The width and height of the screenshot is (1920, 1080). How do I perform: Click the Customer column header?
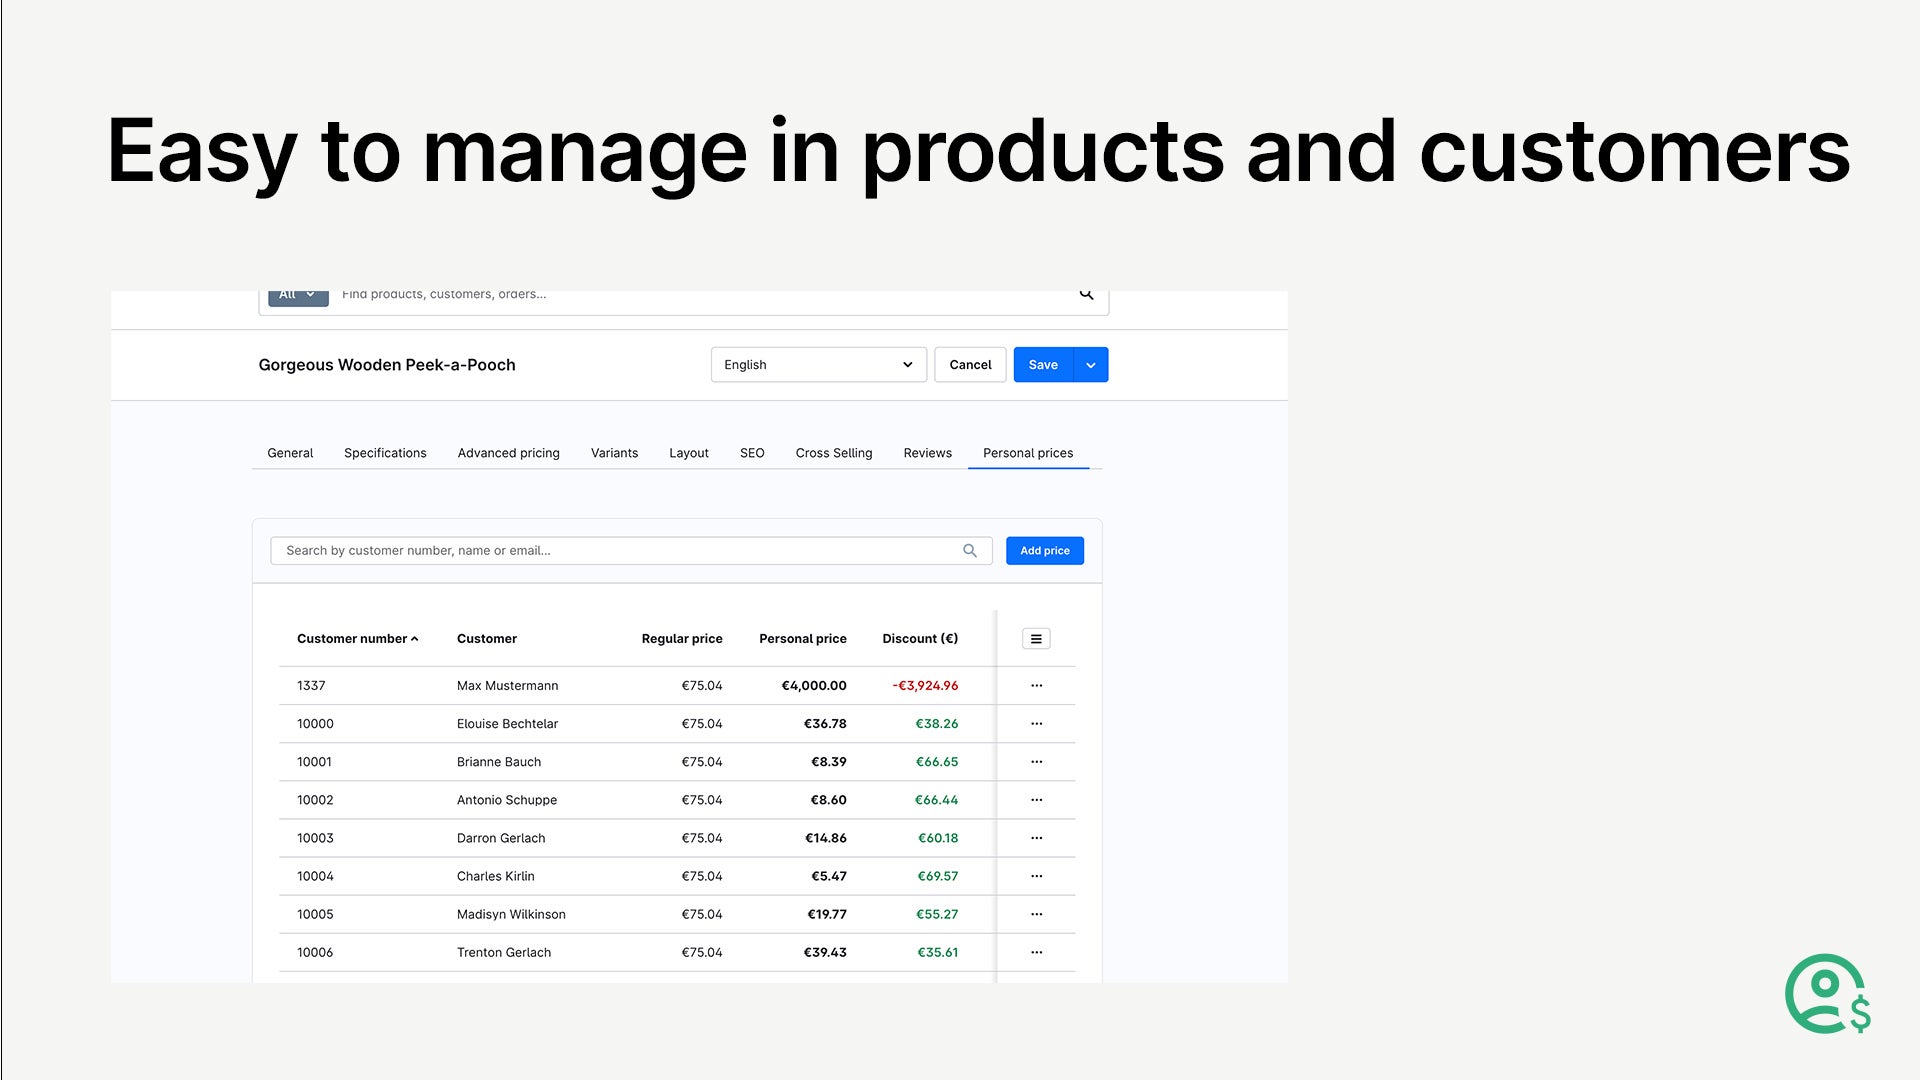click(x=487, y=639)
